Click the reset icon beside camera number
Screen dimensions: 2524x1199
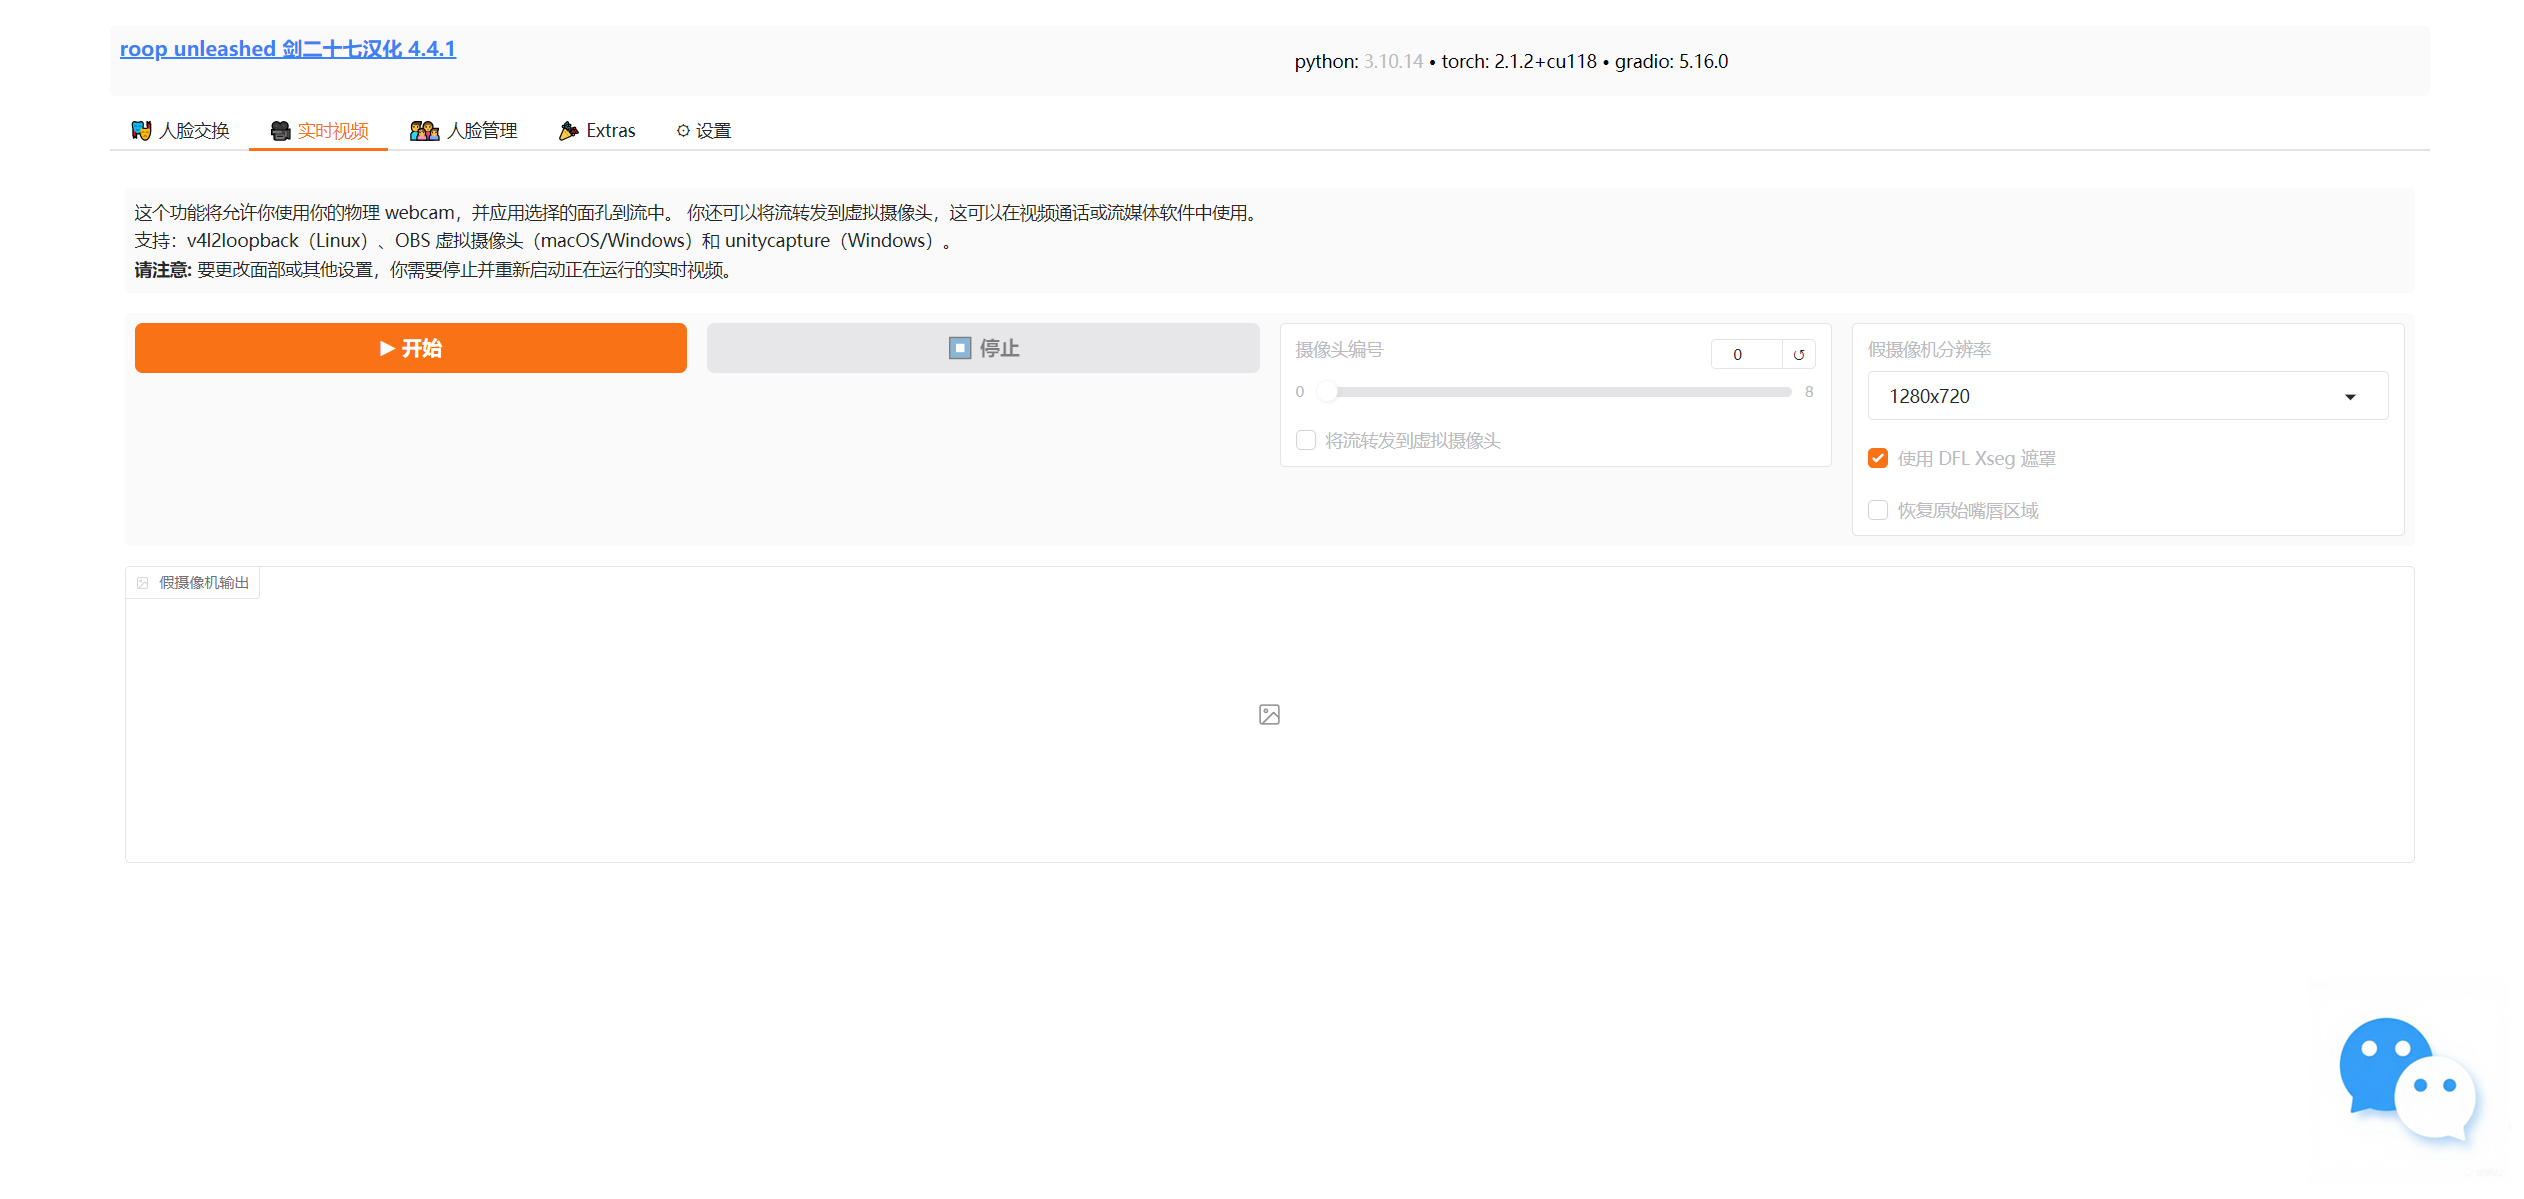point(1799,354)
